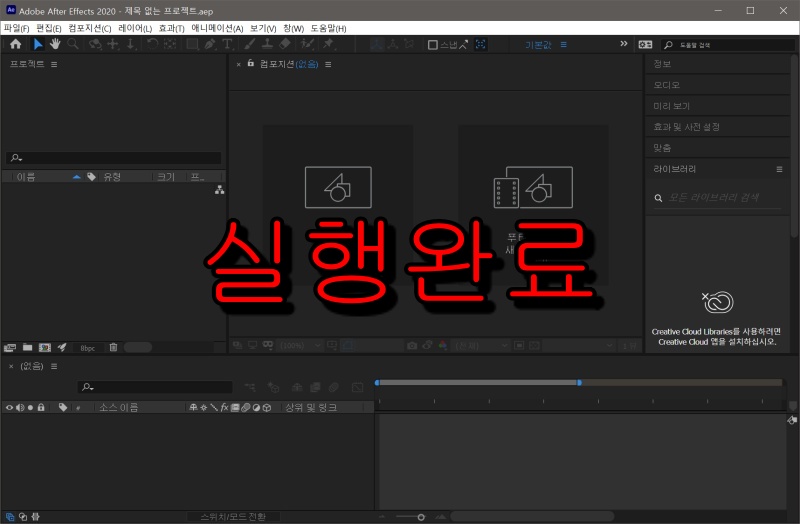Select the Clone Stamp tool

pos(267,44)
